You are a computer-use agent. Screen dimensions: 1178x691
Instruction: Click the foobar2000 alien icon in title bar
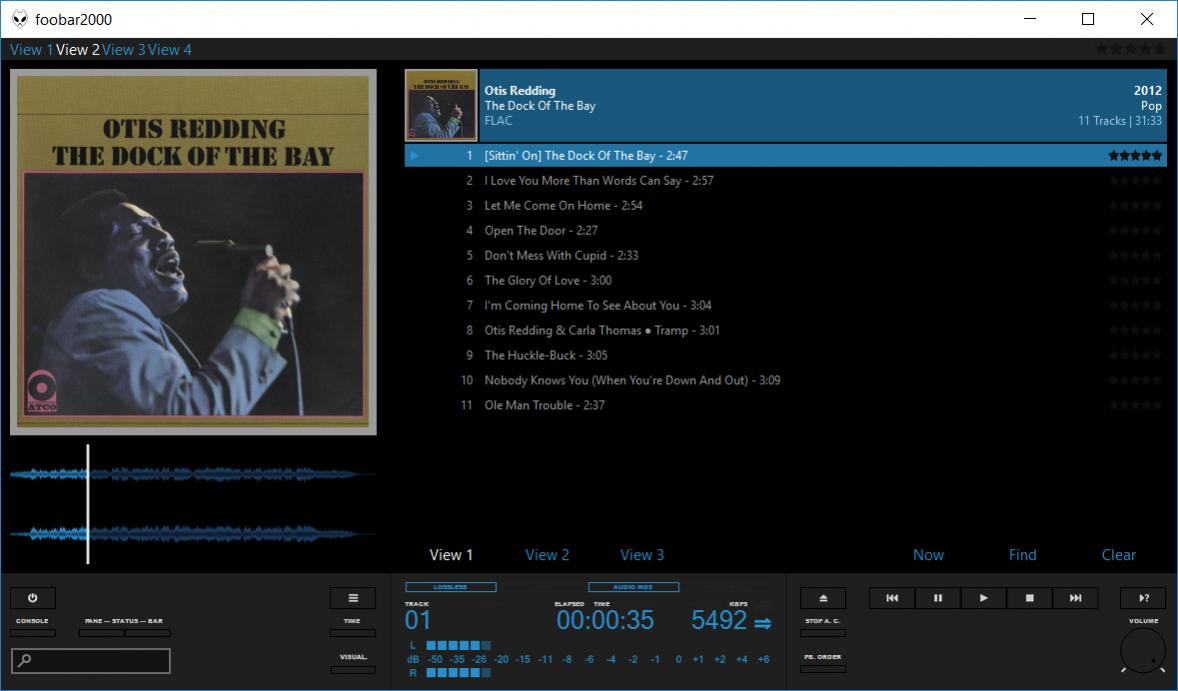20,19
